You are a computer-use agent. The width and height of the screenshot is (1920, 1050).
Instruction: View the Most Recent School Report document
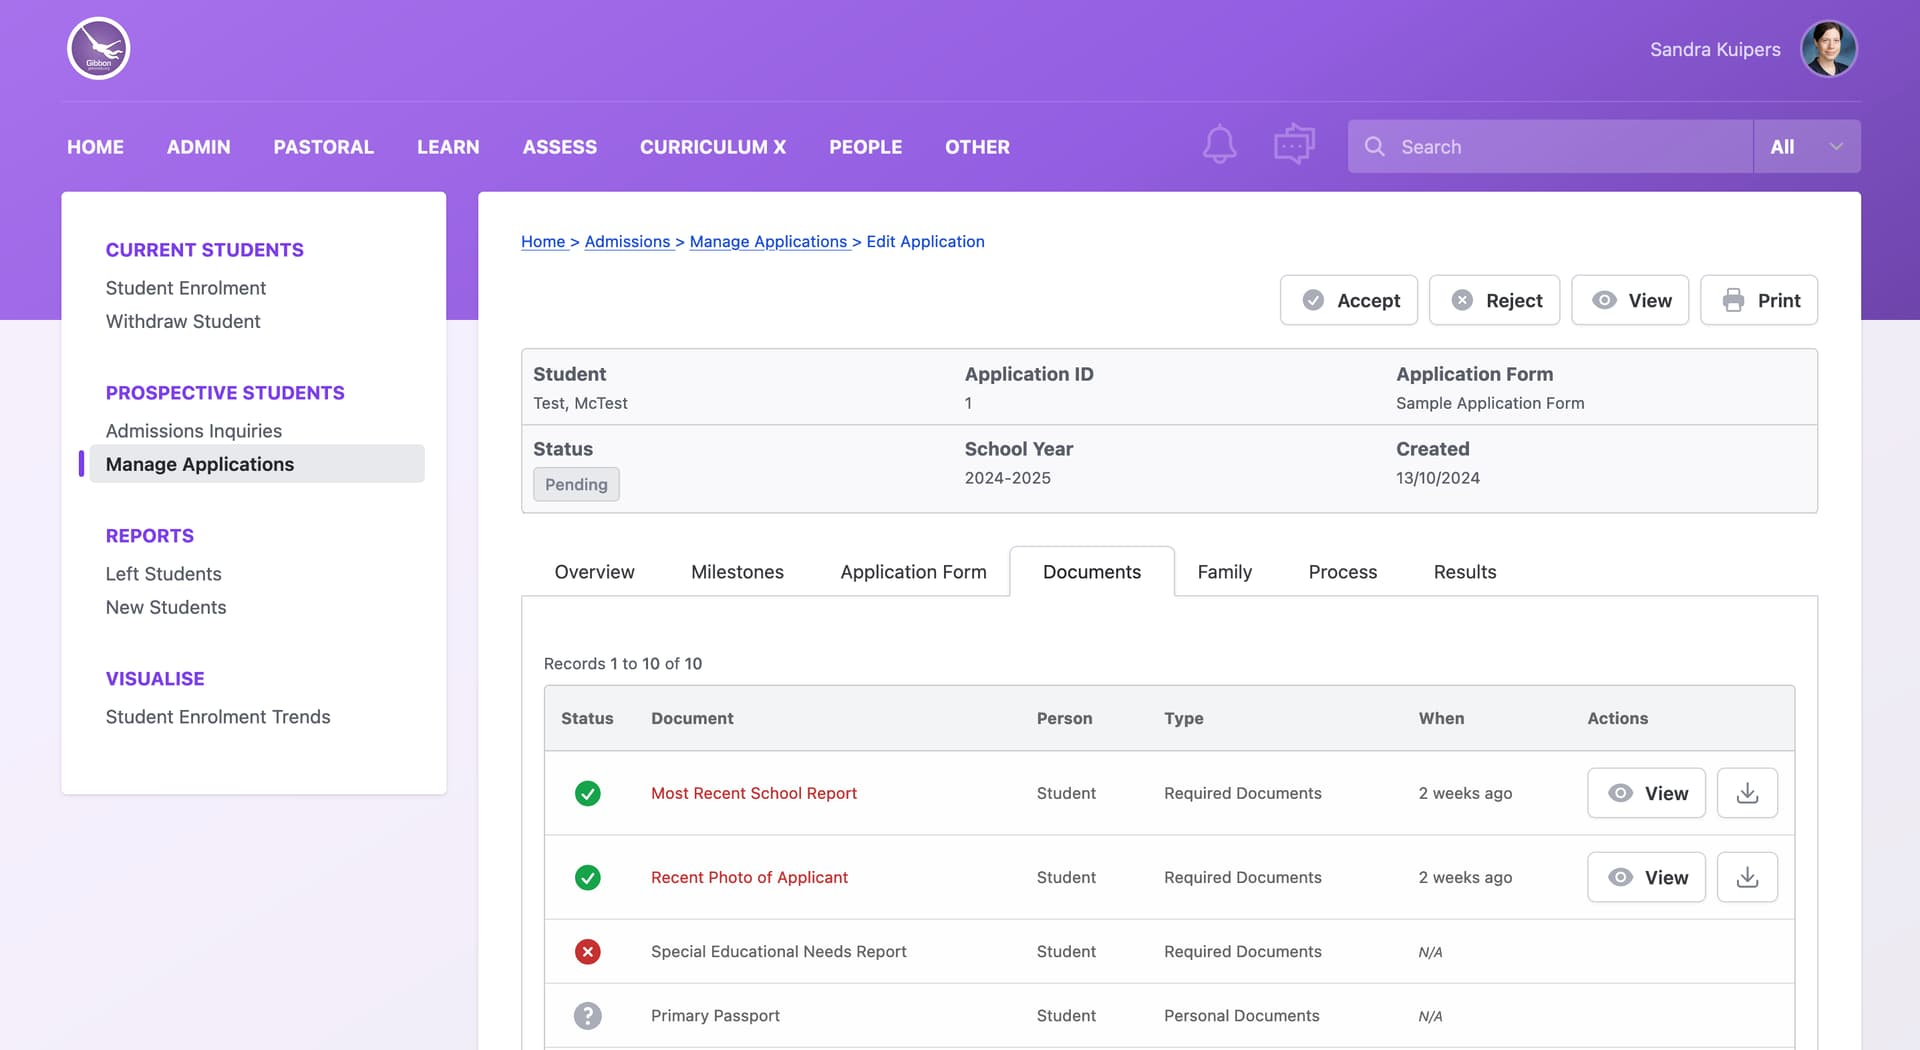1646,793
